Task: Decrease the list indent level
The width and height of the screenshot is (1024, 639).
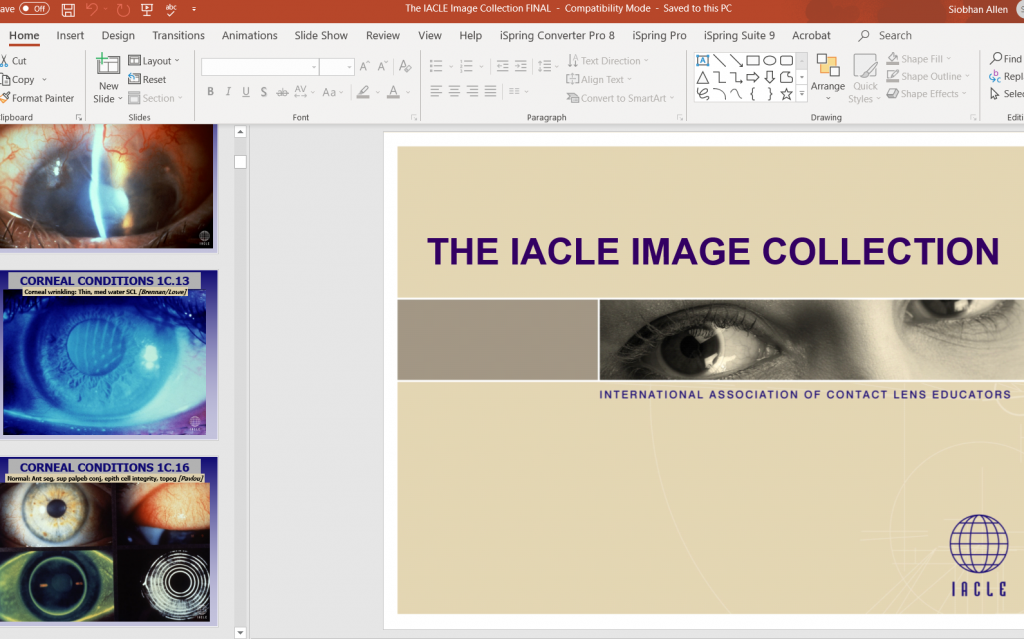Action: 502,66
